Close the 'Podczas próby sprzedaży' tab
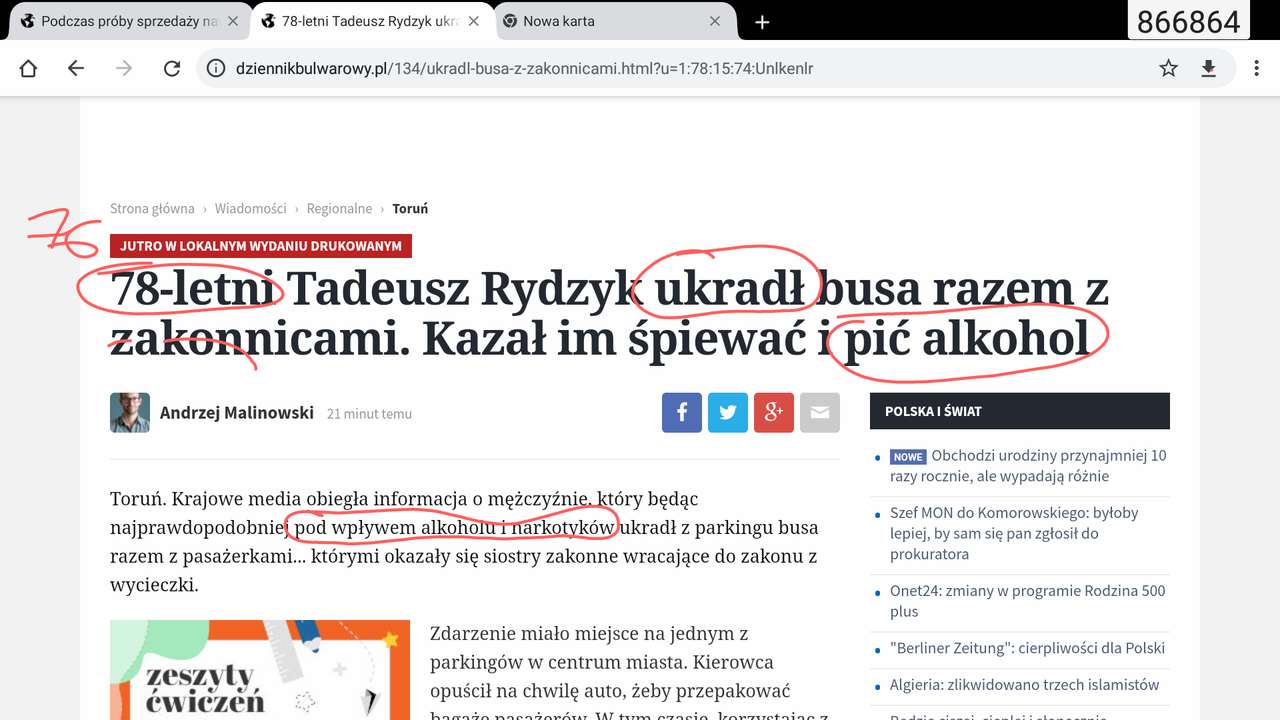This screenshot has height=720, width=1280. pos(235,21)
